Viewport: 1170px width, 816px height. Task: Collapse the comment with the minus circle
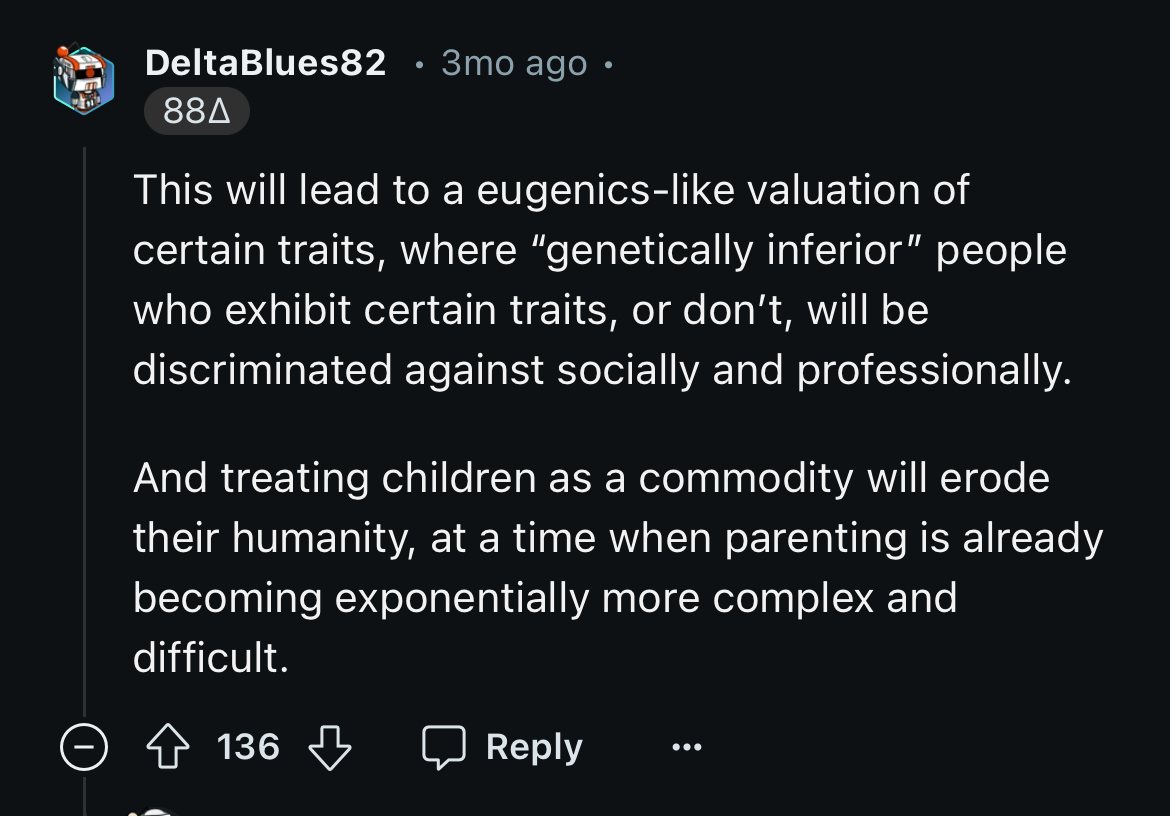84,747
